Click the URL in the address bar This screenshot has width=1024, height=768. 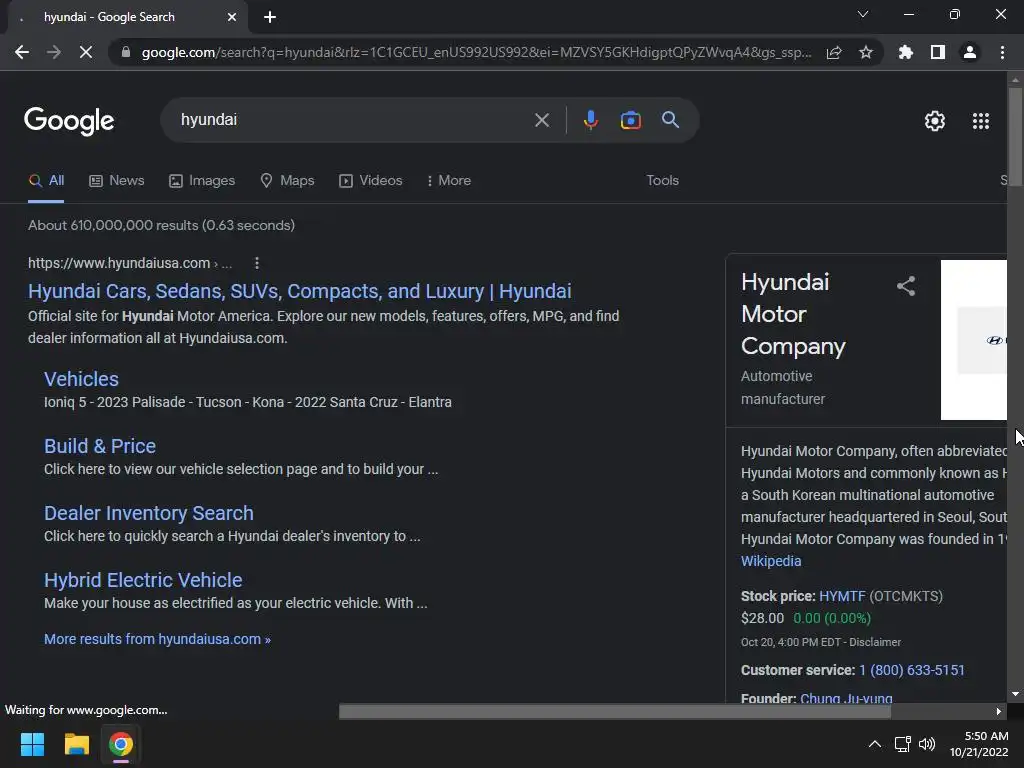click(x=476, y=52)
